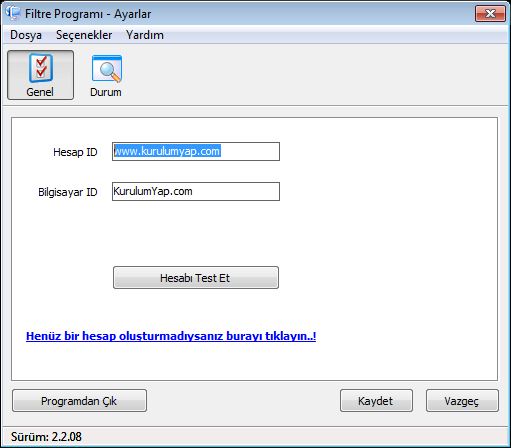Viewport: 511px width, 448px height.
Task: Click the Sürüm 2.2.08 status bar text
Action: (46, 437)
